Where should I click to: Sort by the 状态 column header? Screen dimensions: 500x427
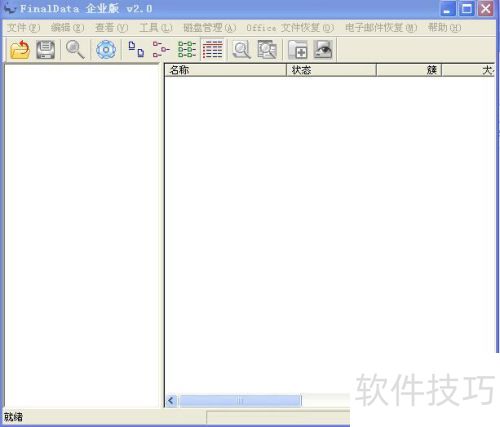tap(331, 70)
